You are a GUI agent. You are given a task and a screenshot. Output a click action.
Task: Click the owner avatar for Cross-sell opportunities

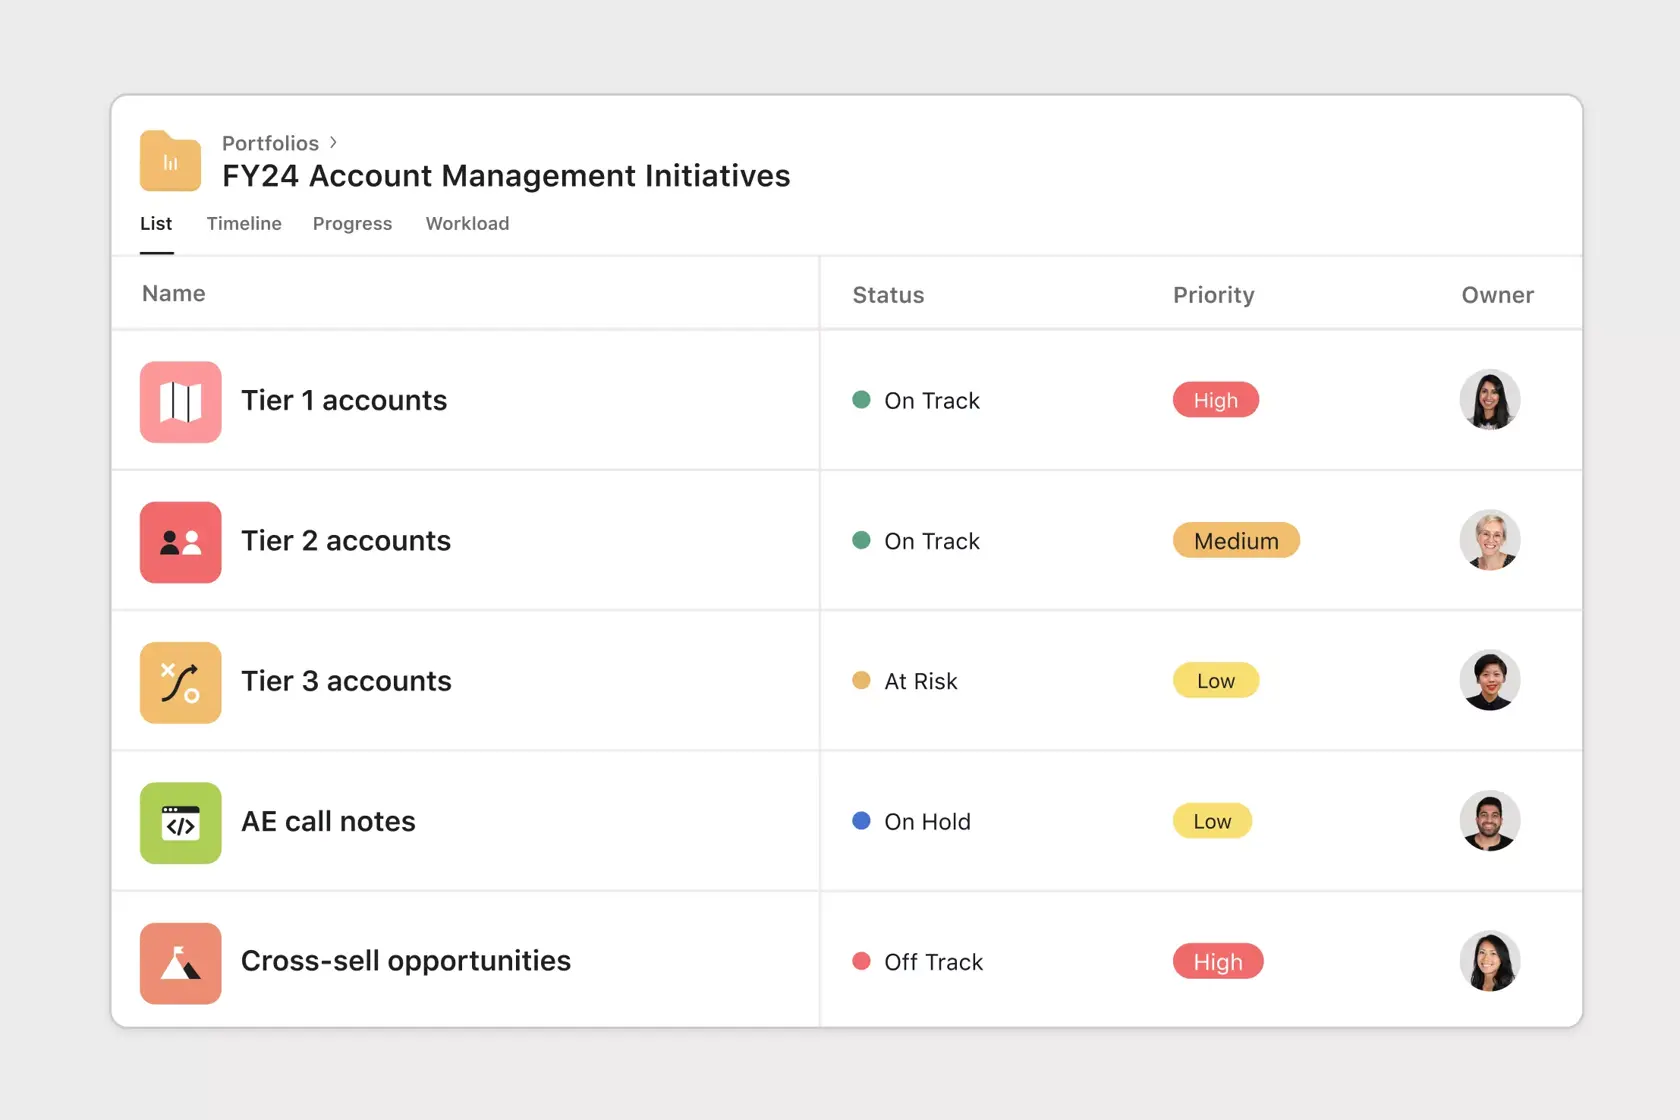click(1490, 961)
